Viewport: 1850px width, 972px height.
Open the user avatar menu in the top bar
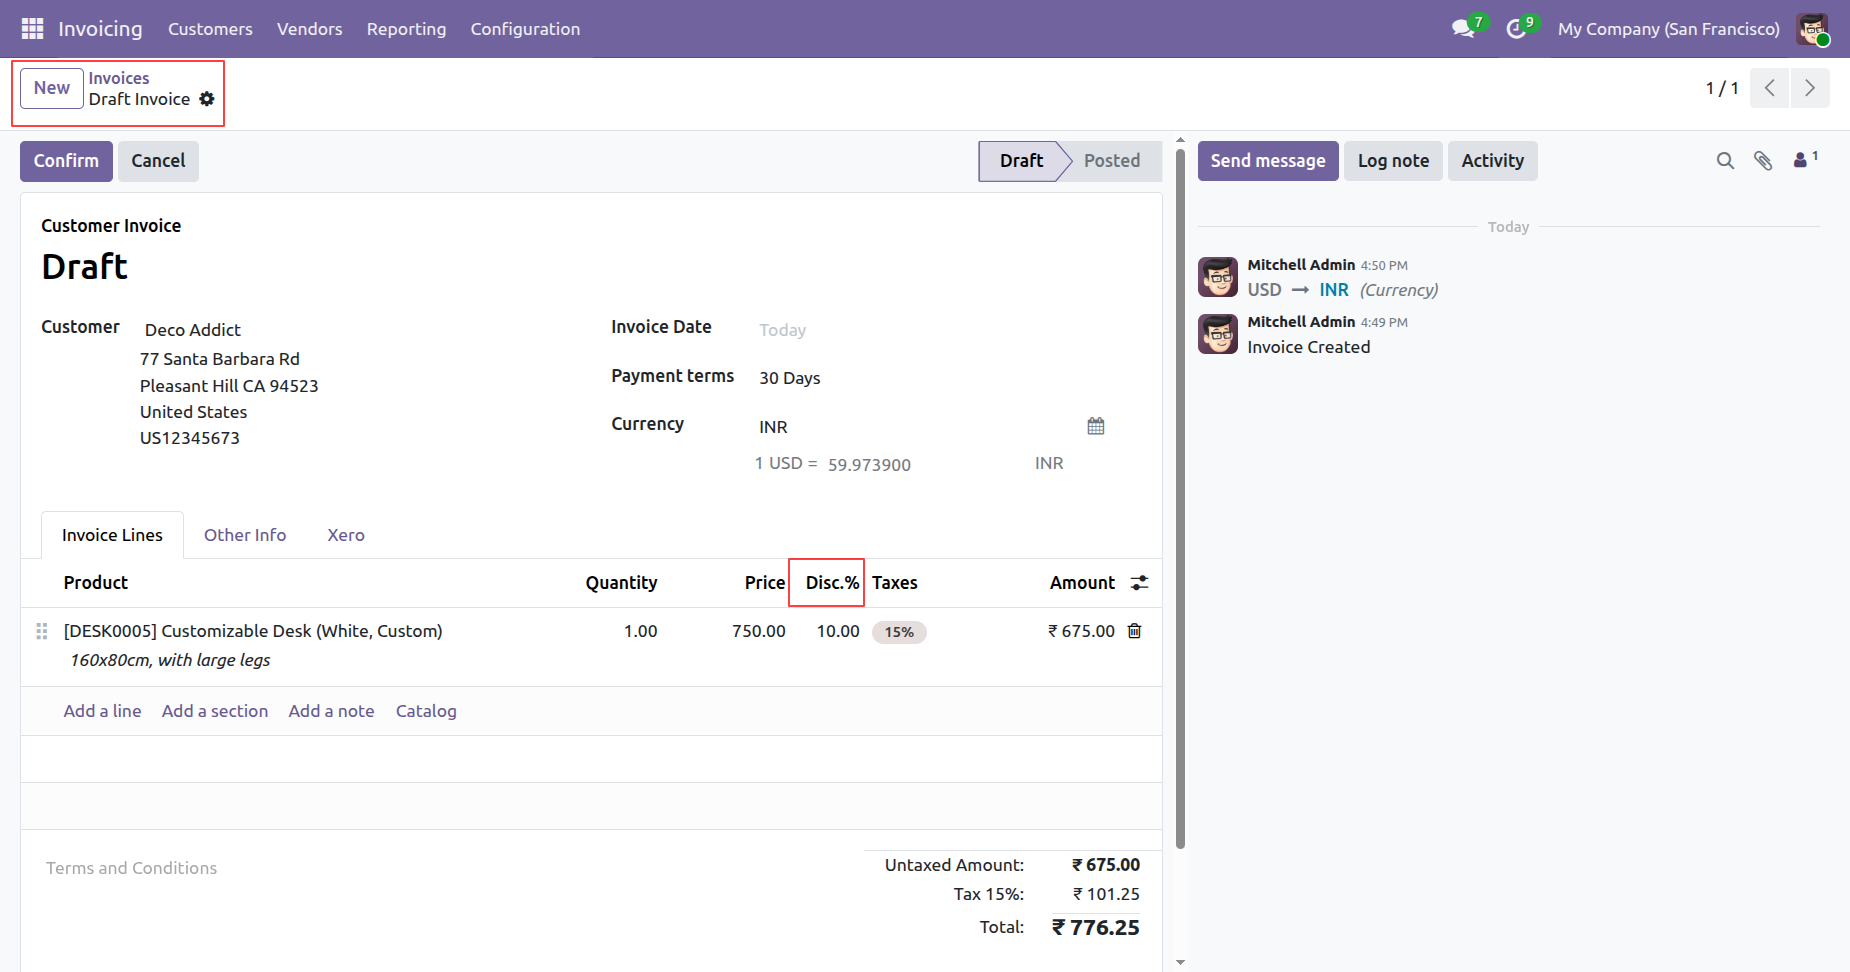1812,29
